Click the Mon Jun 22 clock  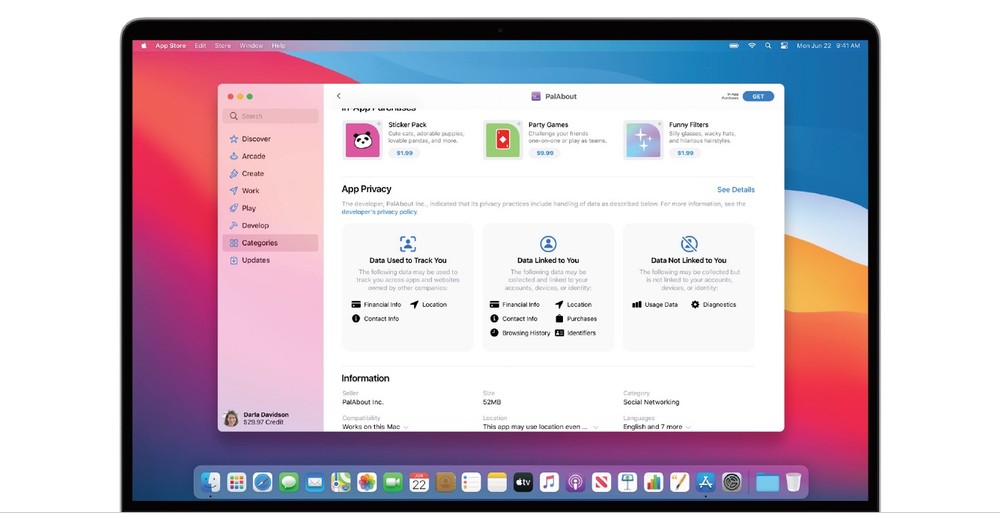pos(828,46)
